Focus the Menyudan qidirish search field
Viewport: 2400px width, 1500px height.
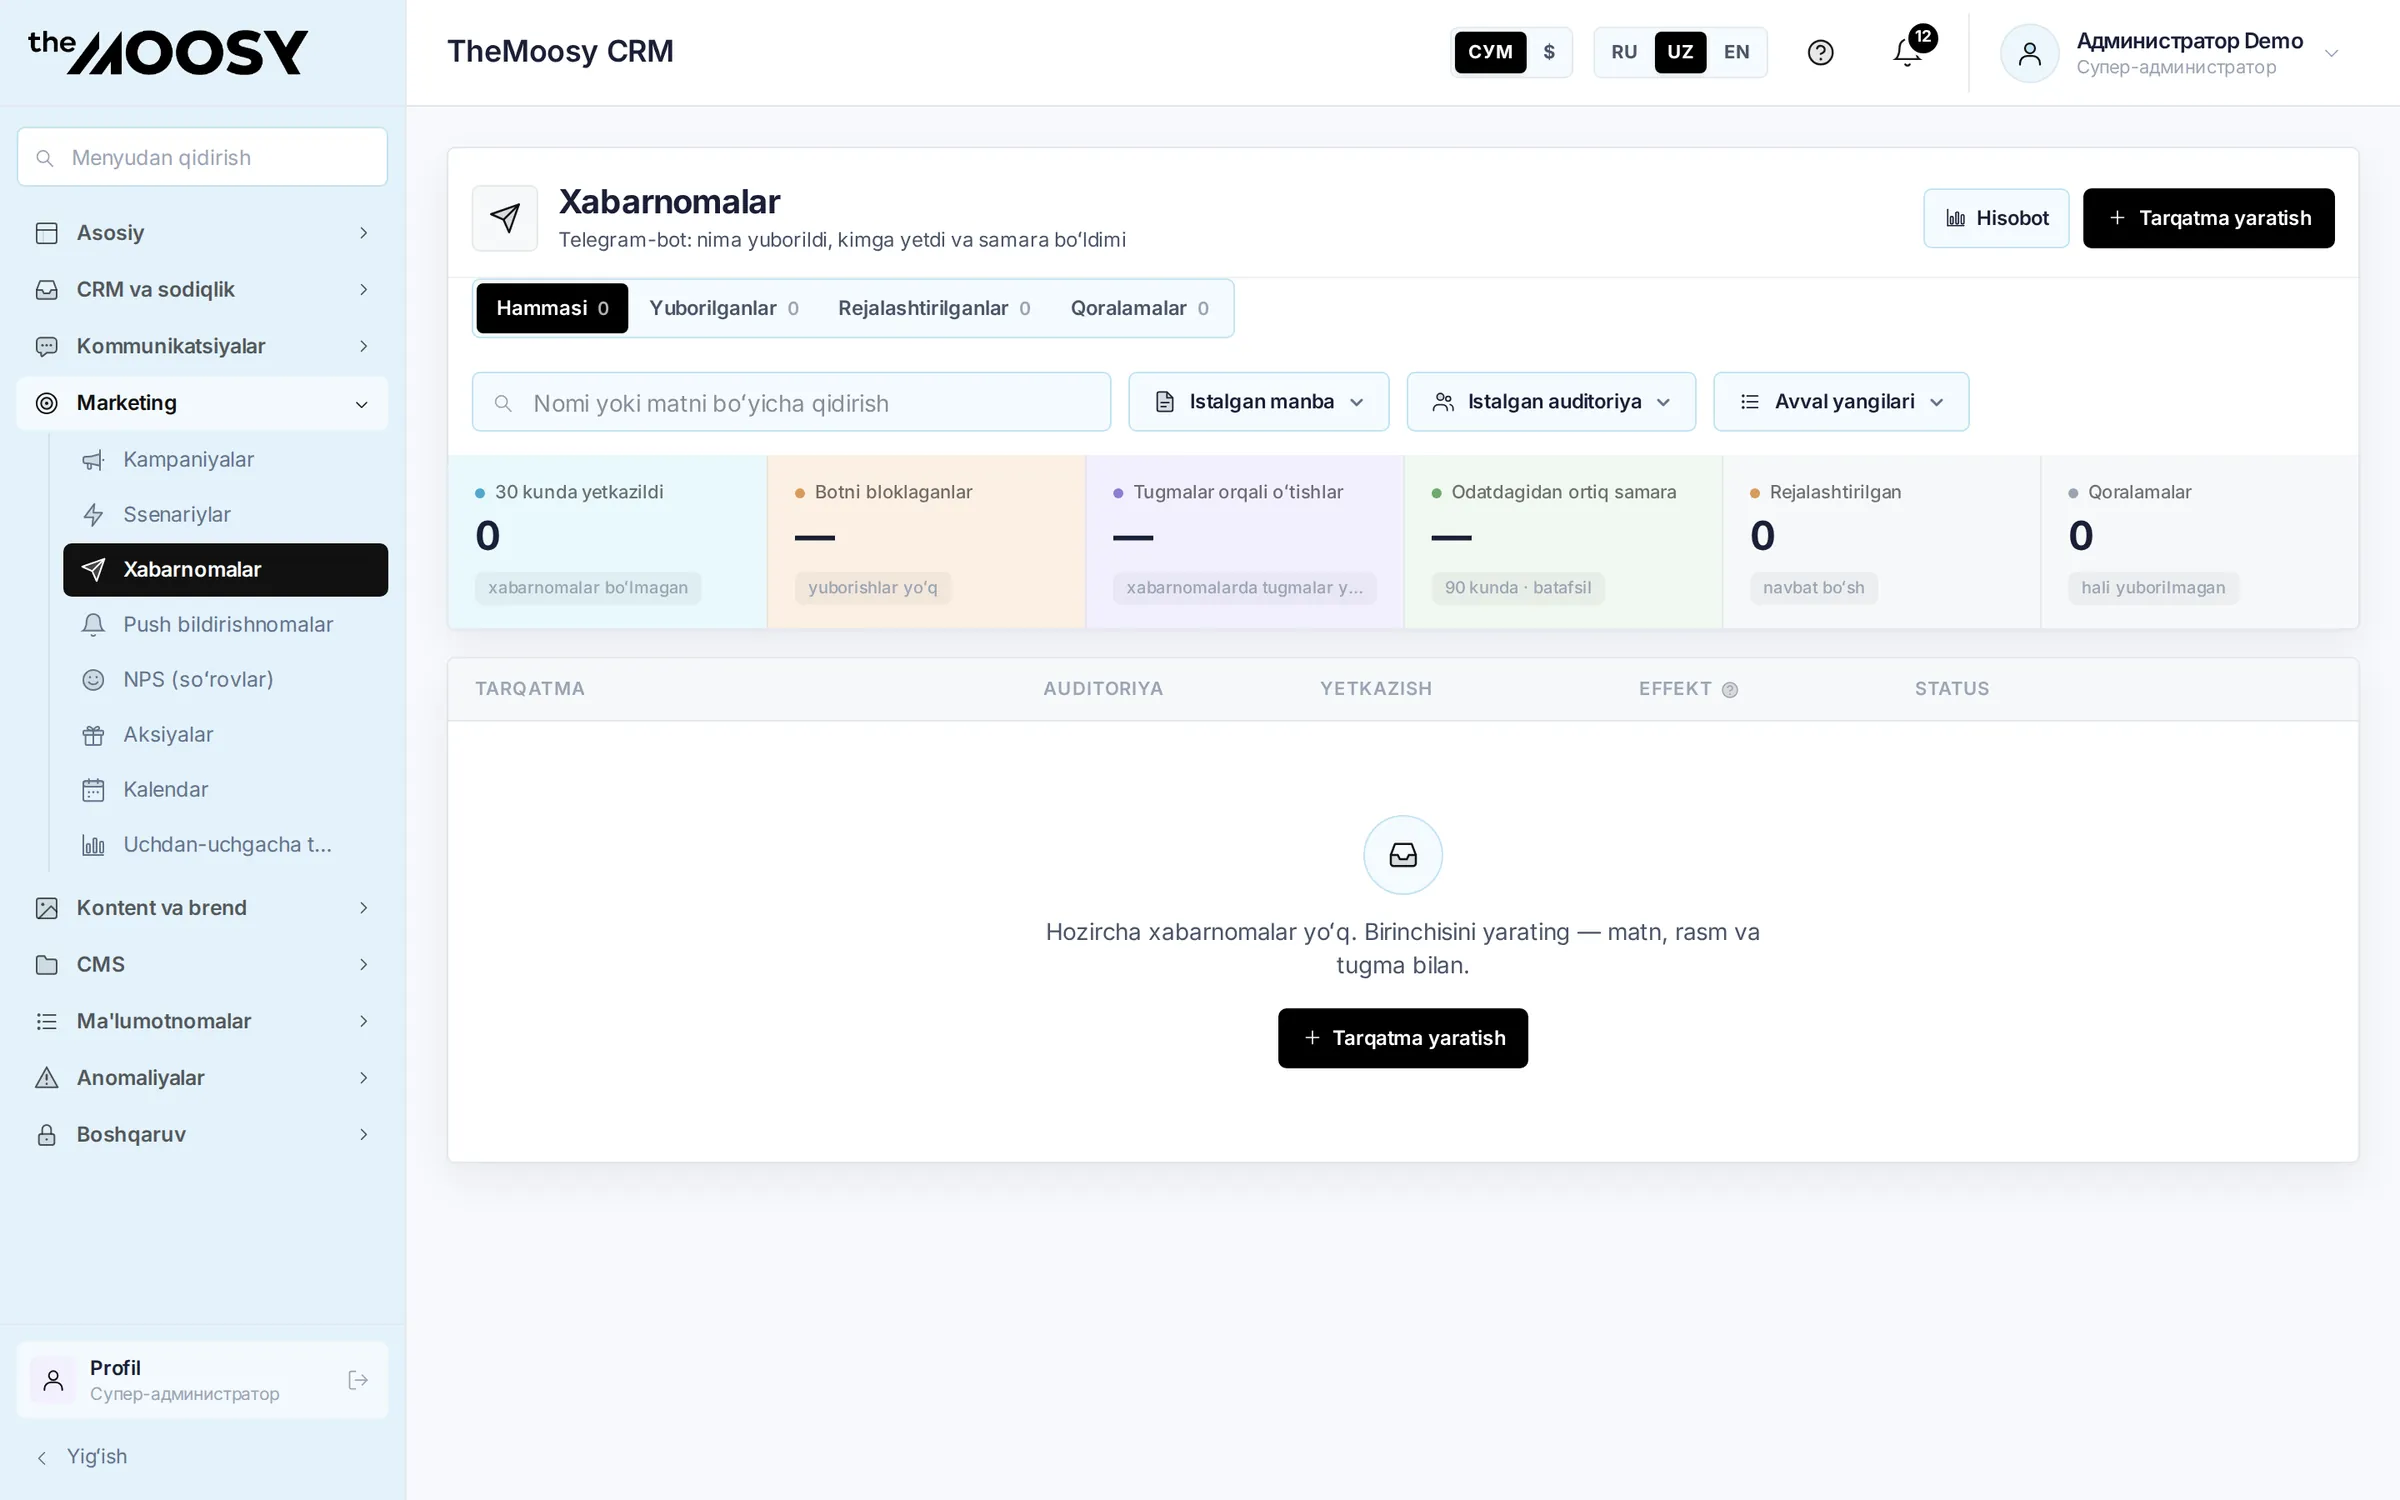pos(202,157)
